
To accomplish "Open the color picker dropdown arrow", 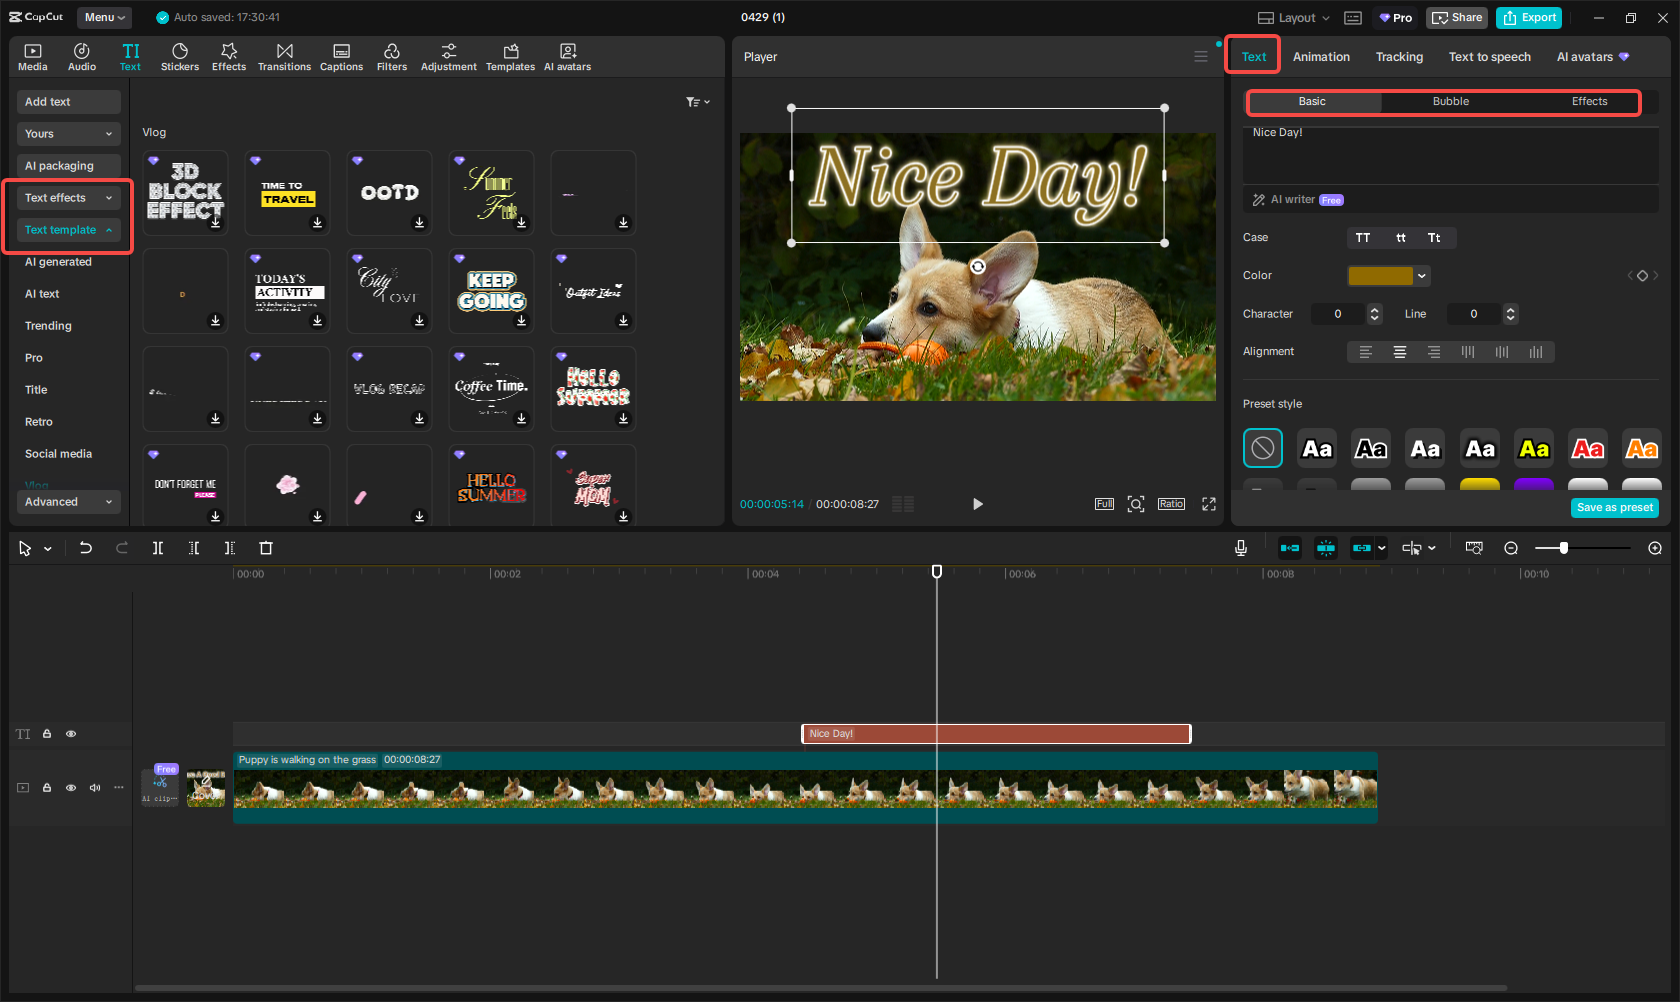I will click(x=1422, y=276).
